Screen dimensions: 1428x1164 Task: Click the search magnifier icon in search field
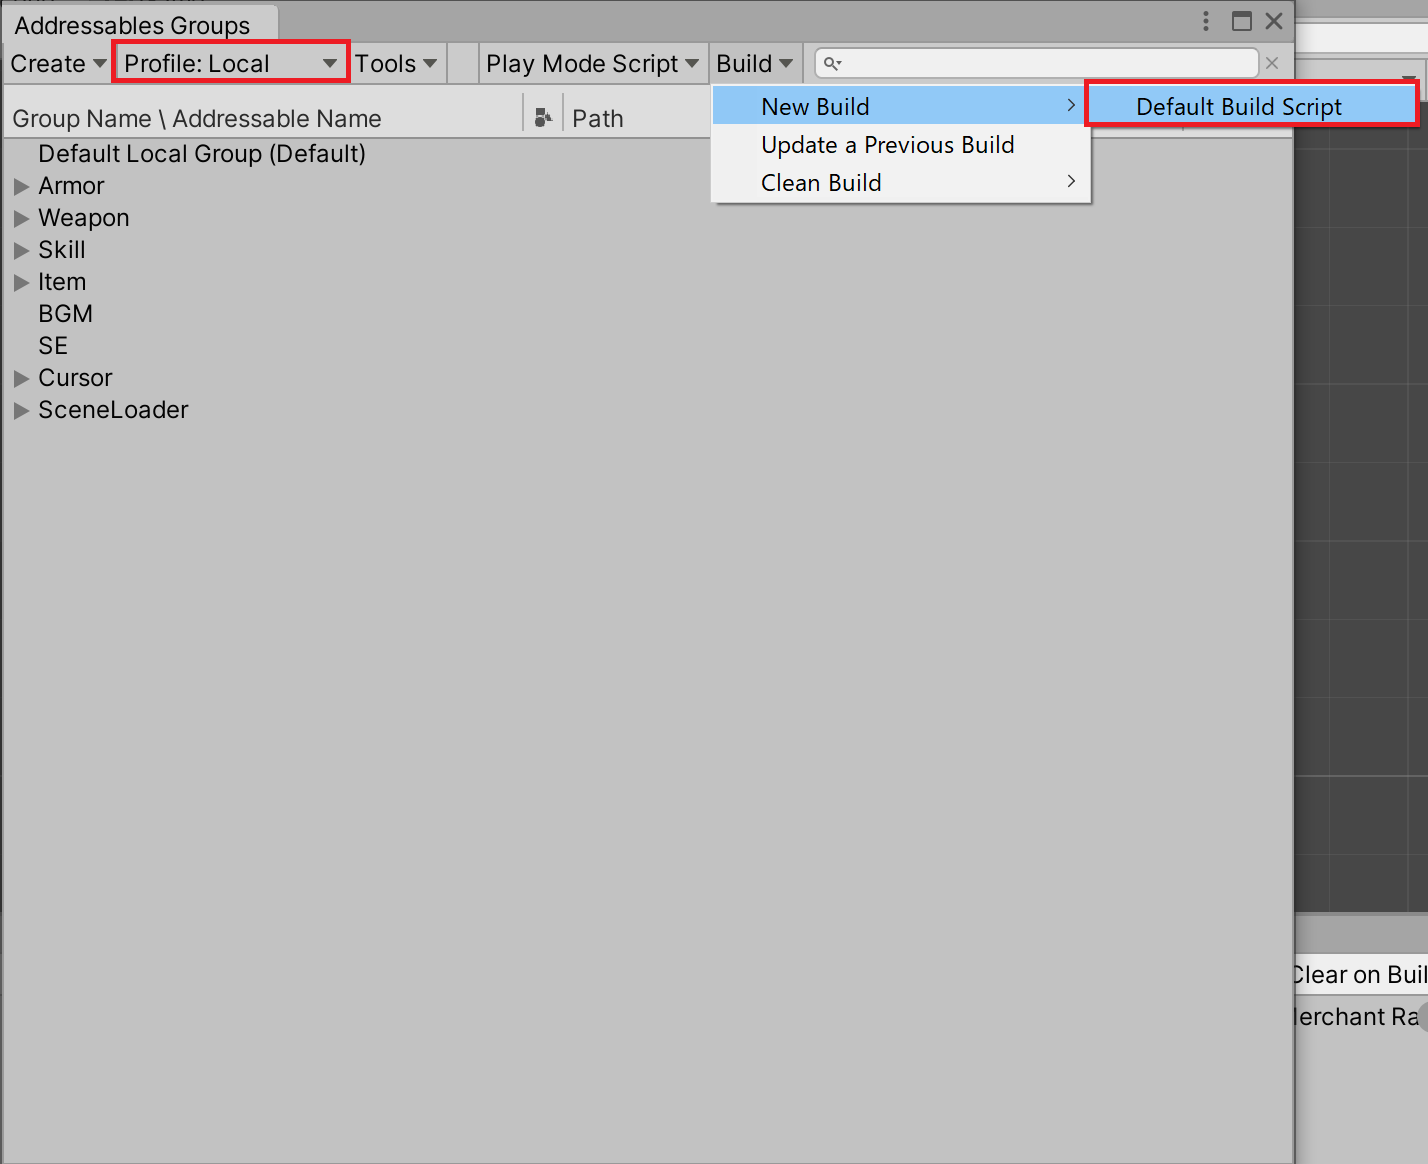coord(832,64)
